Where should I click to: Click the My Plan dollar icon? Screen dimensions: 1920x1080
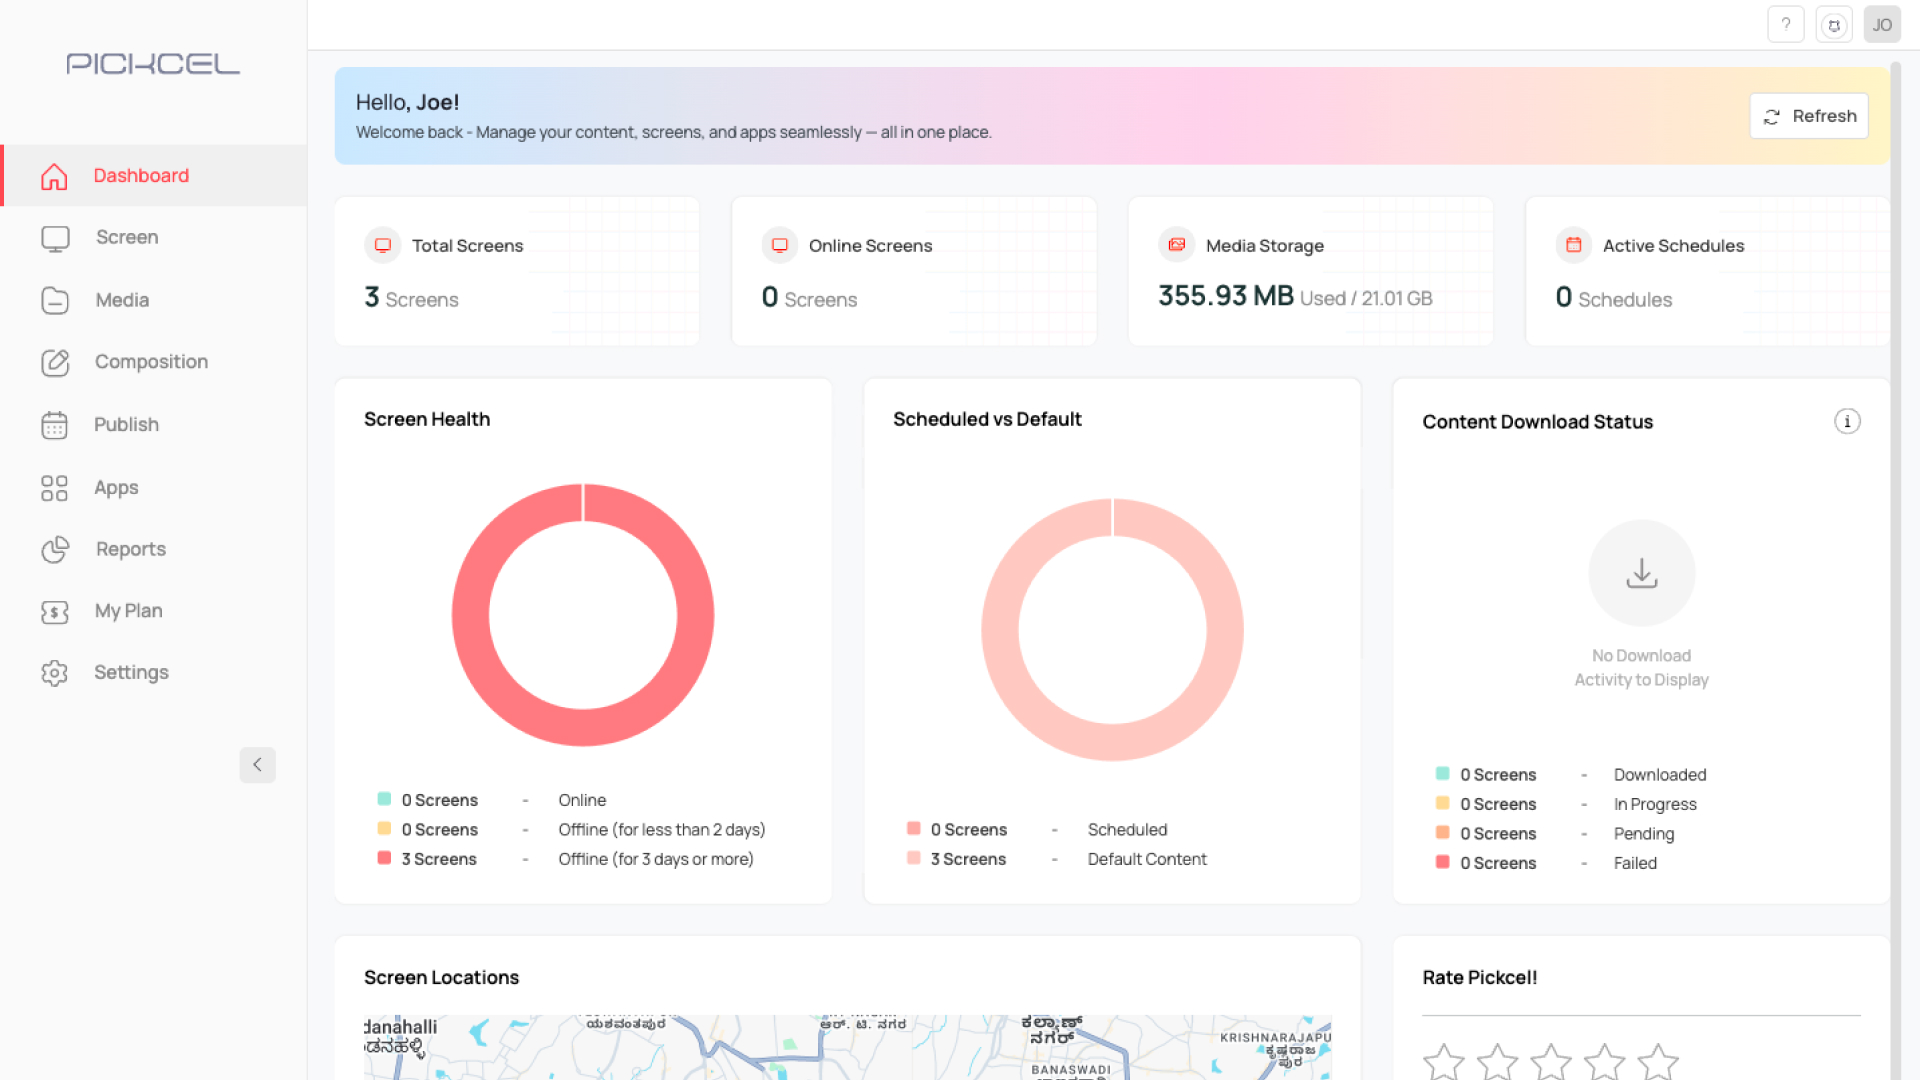tap(55, 611)
